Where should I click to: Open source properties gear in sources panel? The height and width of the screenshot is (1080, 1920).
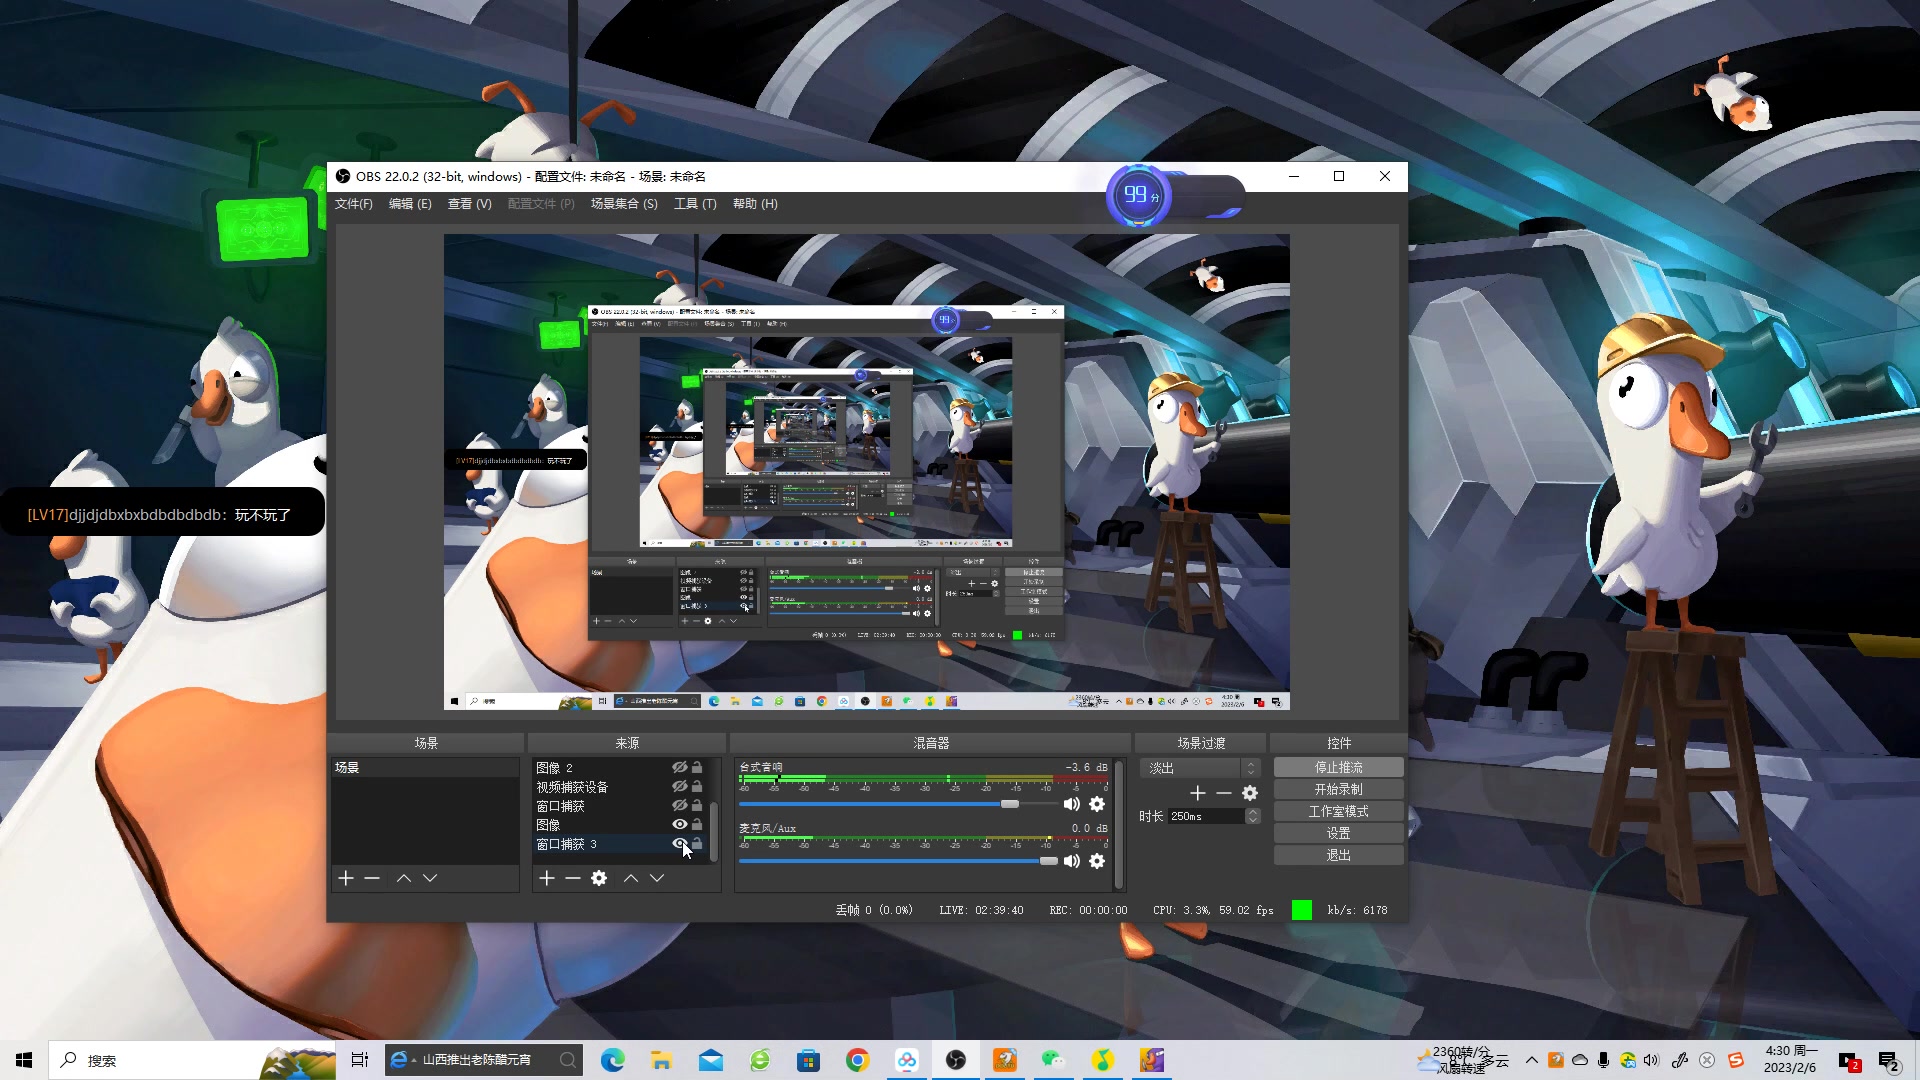click(x=599, y=878)
